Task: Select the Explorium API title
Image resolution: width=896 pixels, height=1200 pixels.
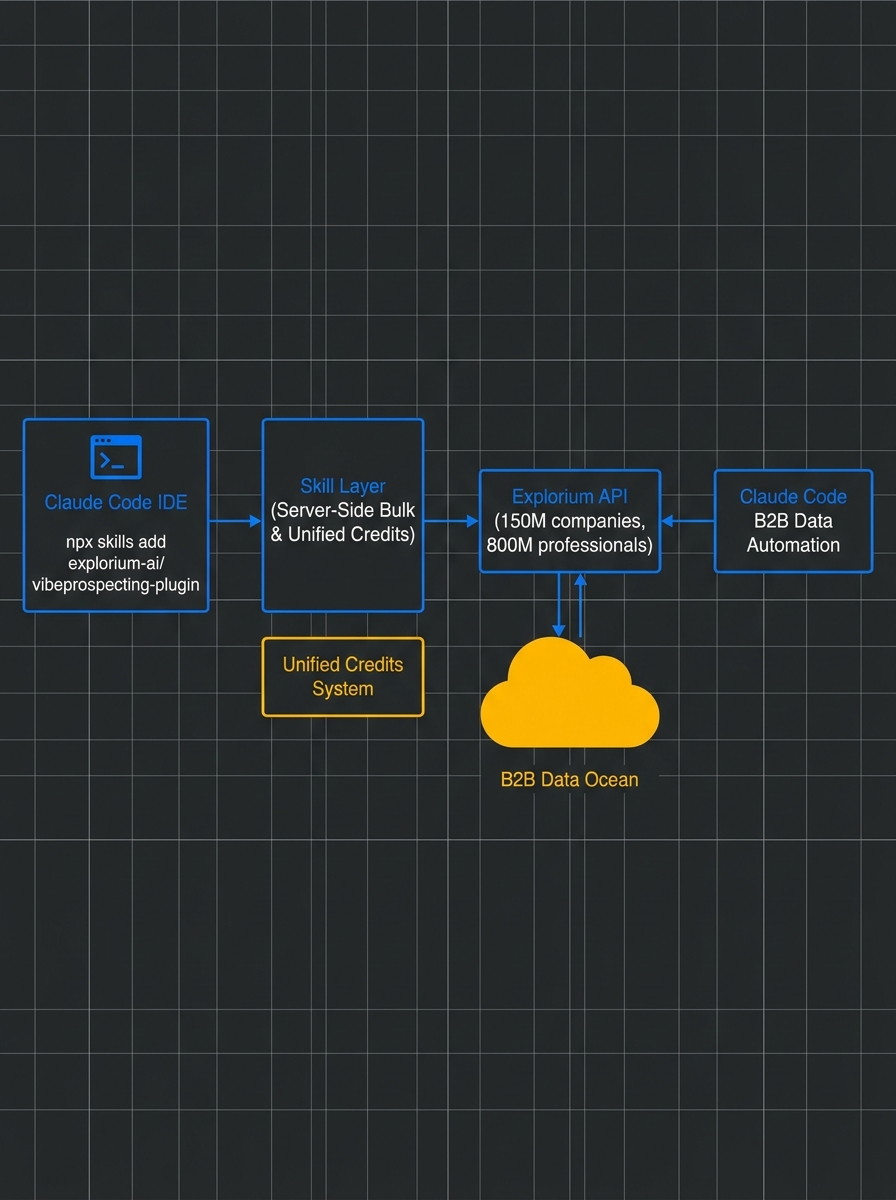Action: click(570, 496)
